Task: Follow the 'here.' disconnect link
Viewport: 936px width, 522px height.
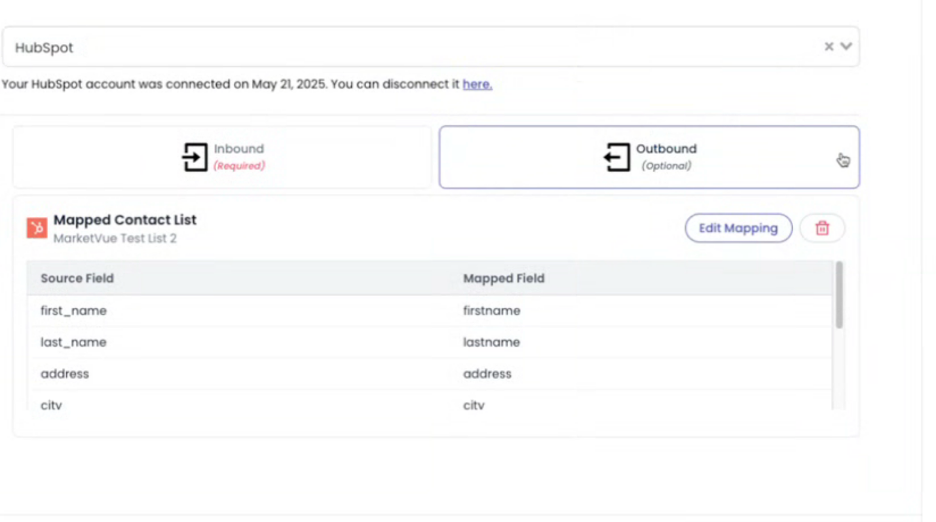Action: click(477, 84)
